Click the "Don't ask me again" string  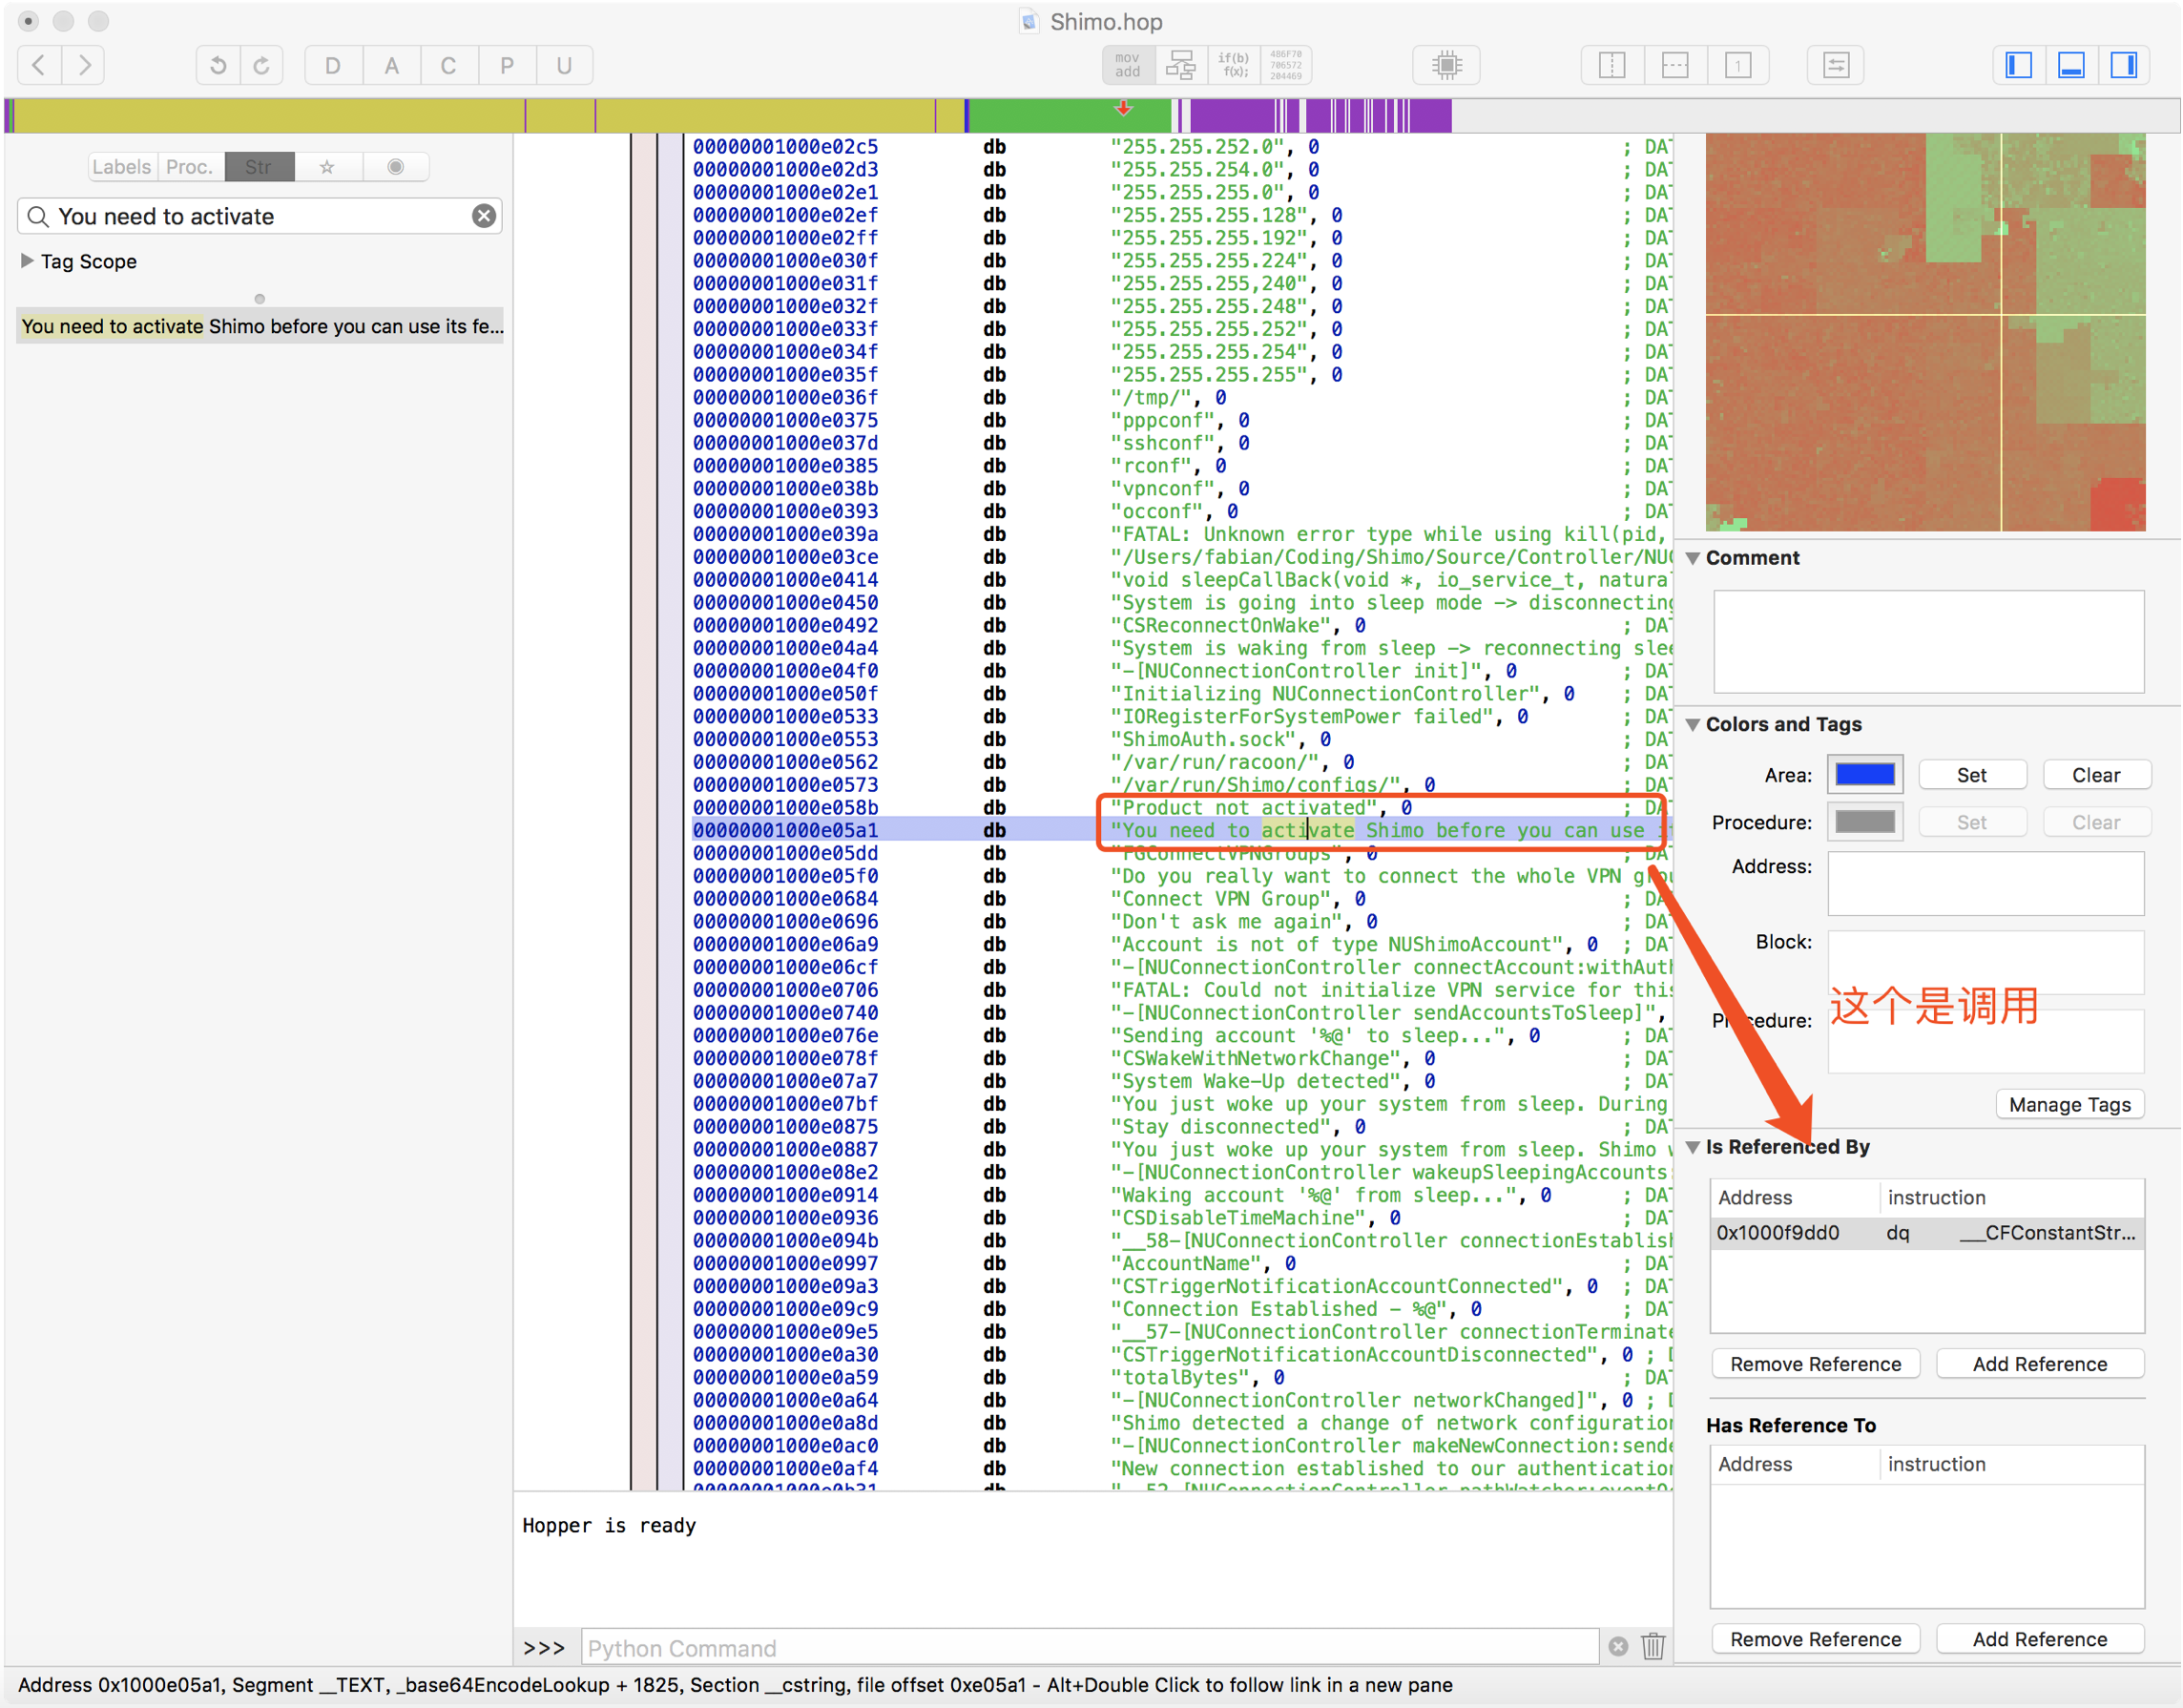(x=1232, y=921)
